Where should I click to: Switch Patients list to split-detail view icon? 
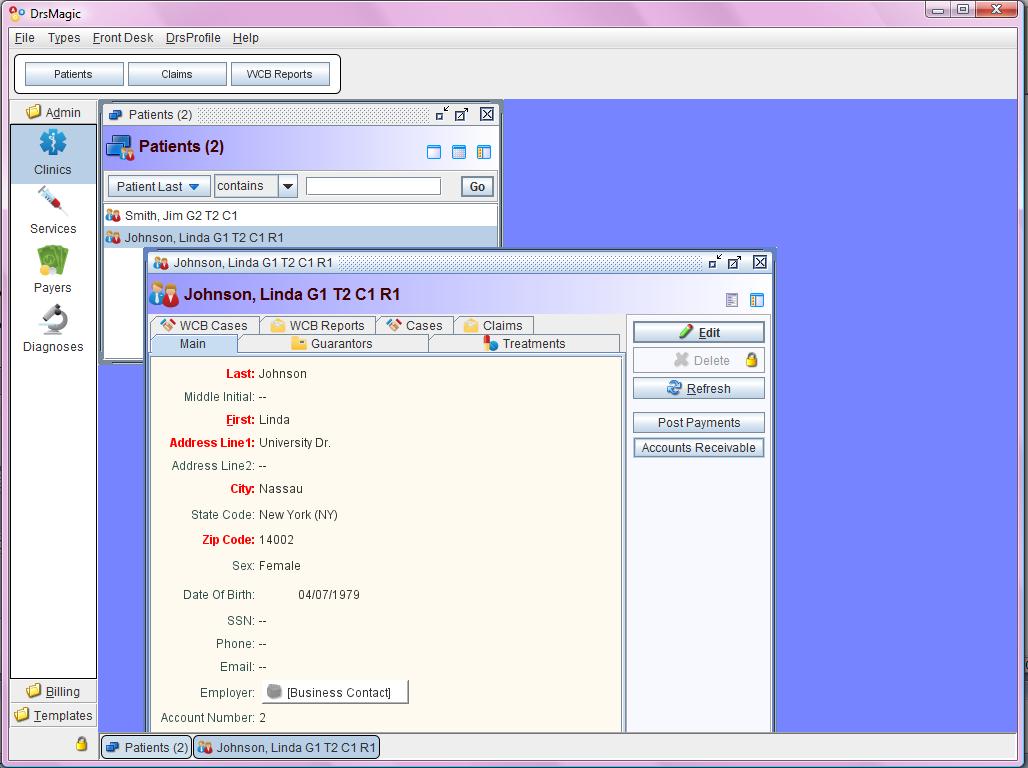pos(484,152)
